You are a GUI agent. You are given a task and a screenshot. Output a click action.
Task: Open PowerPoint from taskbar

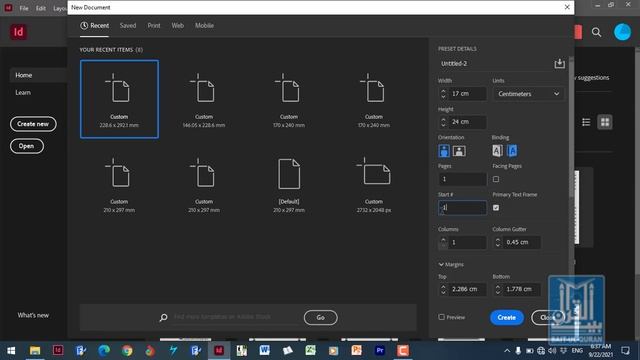click(x=357, y=350)
